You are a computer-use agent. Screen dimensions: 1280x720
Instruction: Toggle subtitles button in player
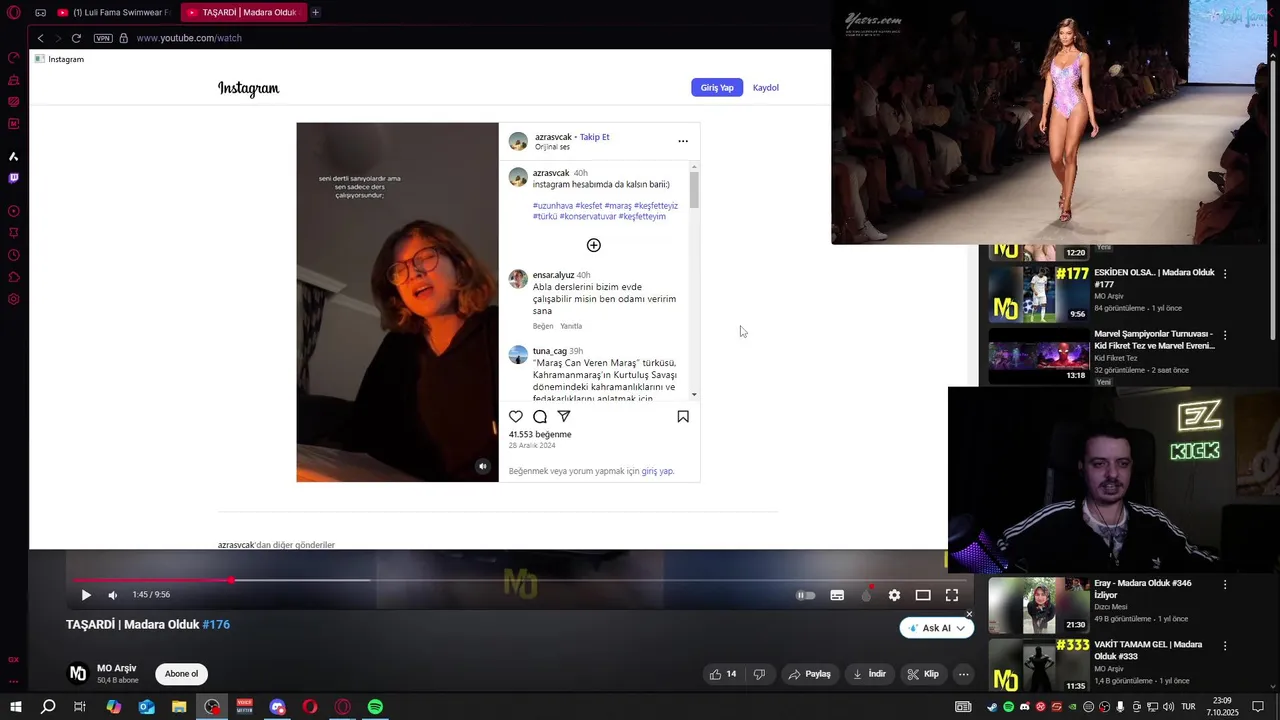pyautogui.click(x=837, y=595)
